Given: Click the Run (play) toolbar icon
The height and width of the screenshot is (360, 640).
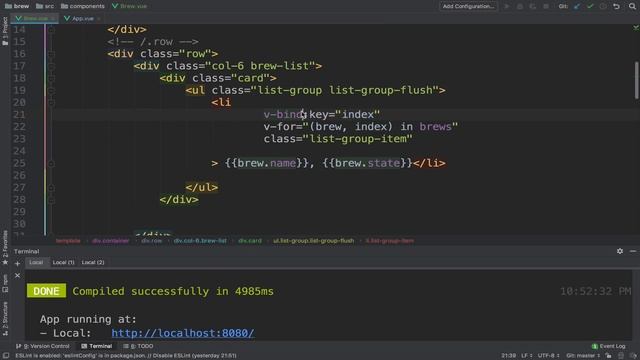Looking at the screenshot, I should [507, 6].
